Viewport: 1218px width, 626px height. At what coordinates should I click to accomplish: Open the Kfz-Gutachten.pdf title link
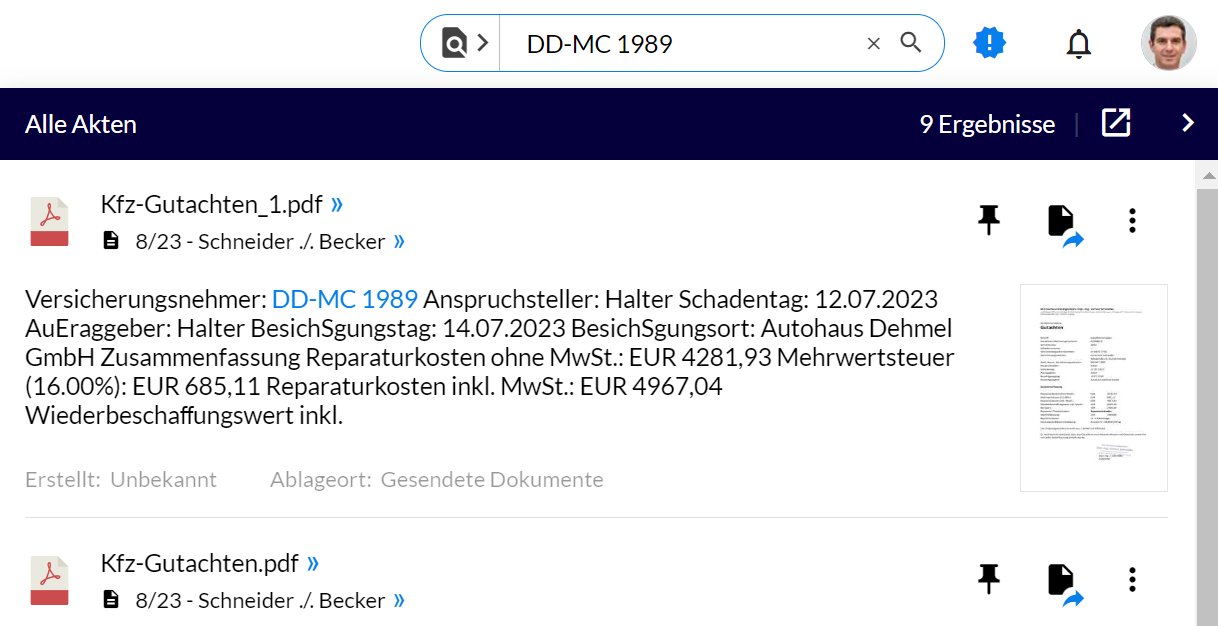[200, 564]
